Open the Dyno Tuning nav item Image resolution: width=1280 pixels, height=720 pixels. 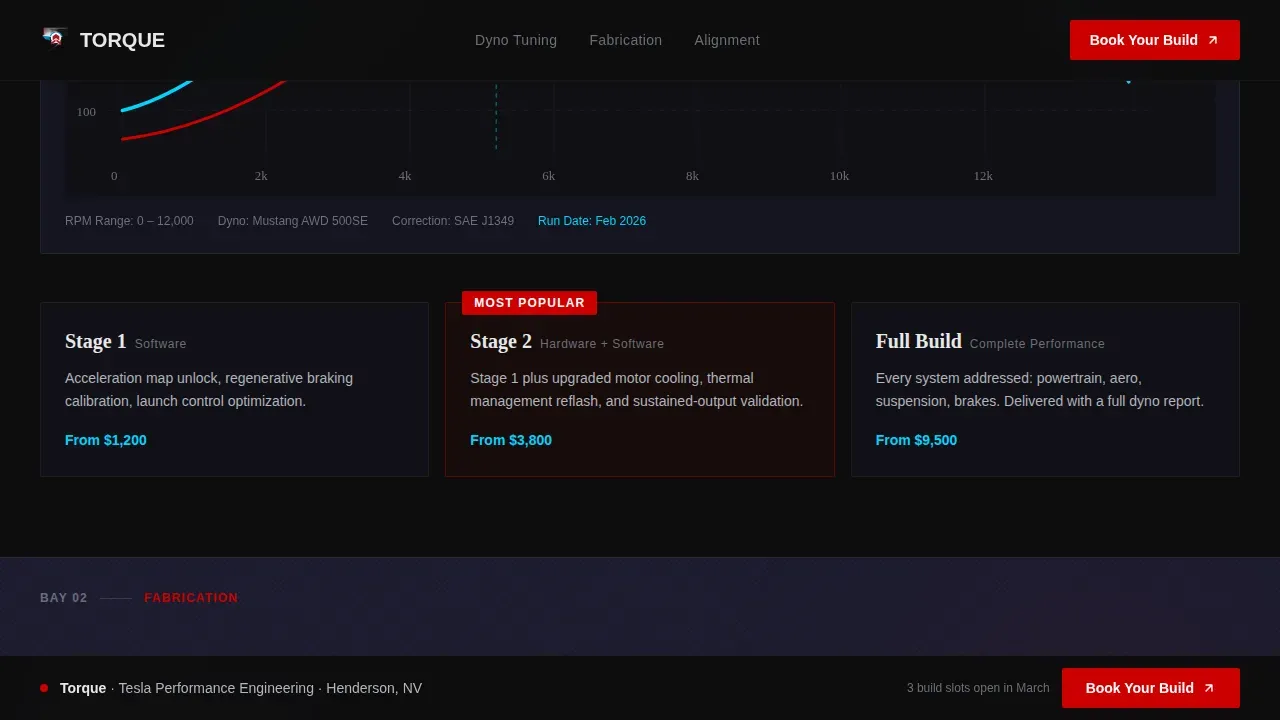(x=516, y=40)
